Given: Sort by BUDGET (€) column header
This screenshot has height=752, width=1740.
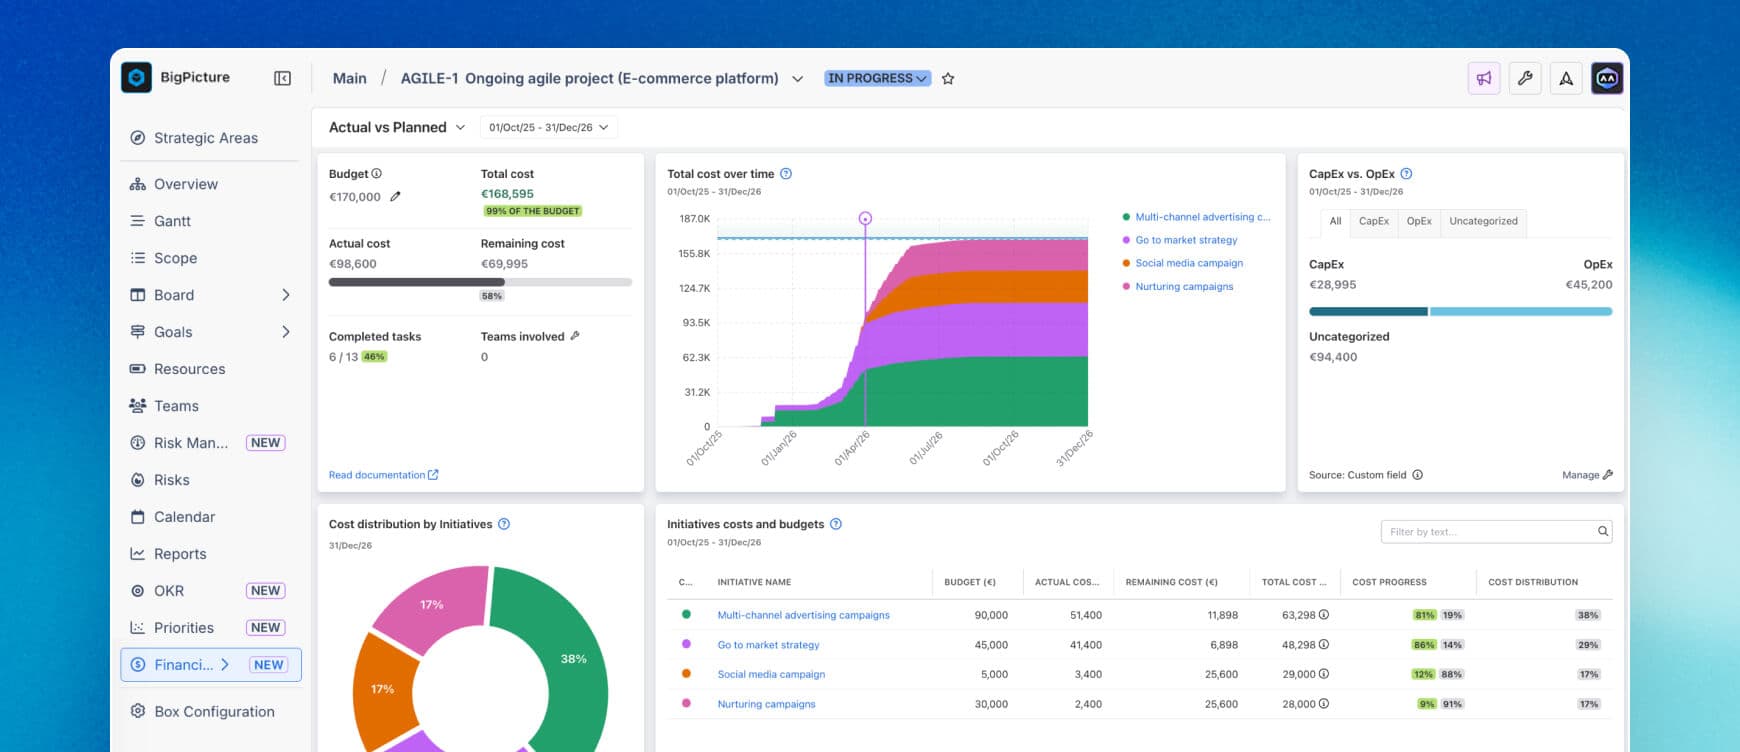Looking at the screenshot, I should (x=970, y=582).
